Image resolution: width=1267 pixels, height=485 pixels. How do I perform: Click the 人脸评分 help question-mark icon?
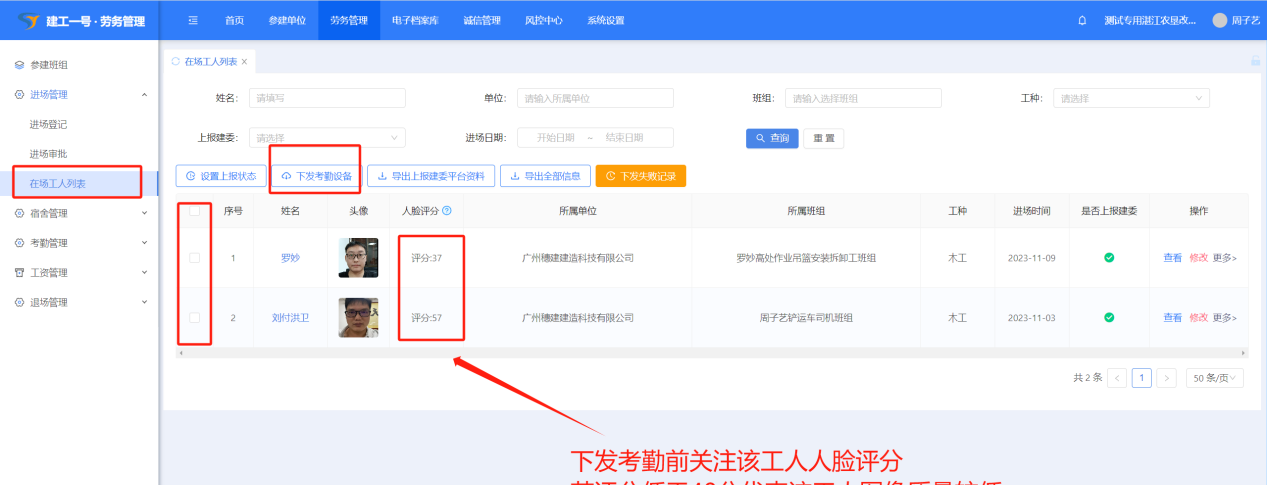(447, 211)
